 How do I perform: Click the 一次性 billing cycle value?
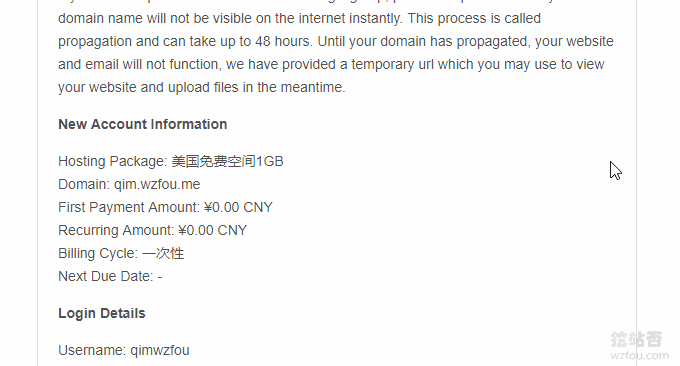[x=163, y=253]
